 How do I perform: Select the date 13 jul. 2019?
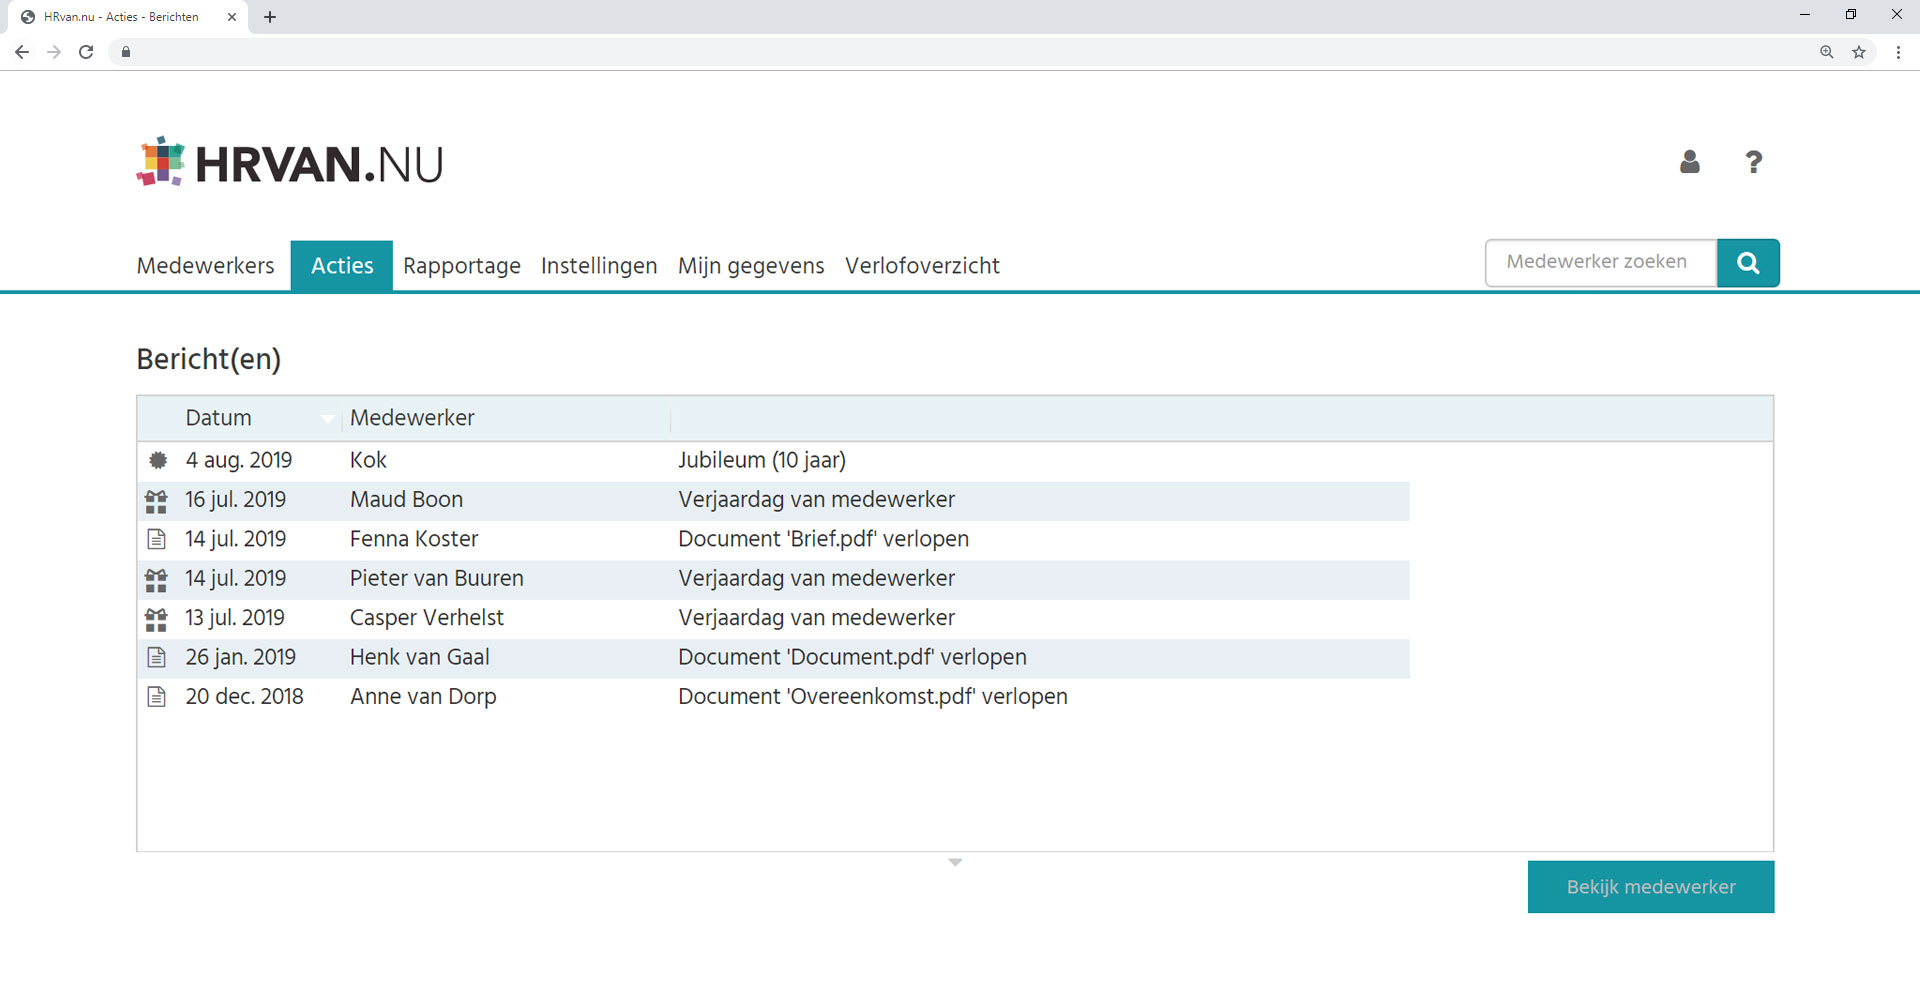[235, 618]
